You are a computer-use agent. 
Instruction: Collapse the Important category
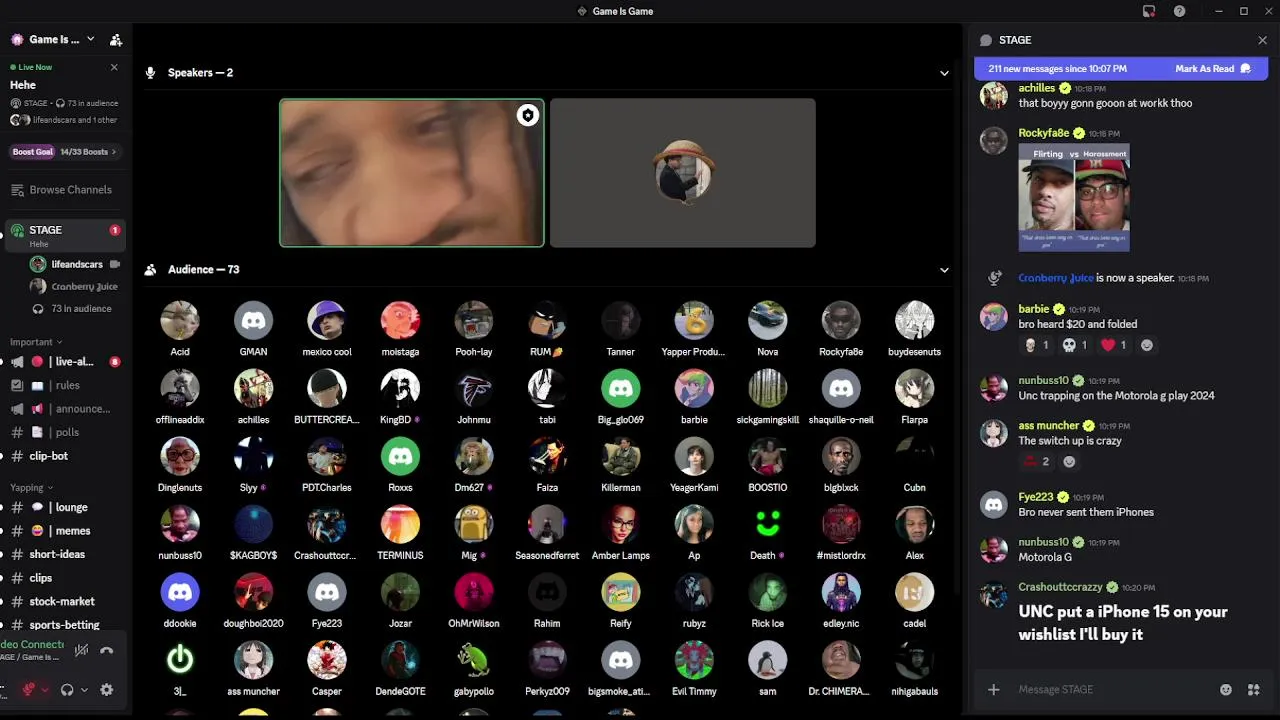[36, 342]
